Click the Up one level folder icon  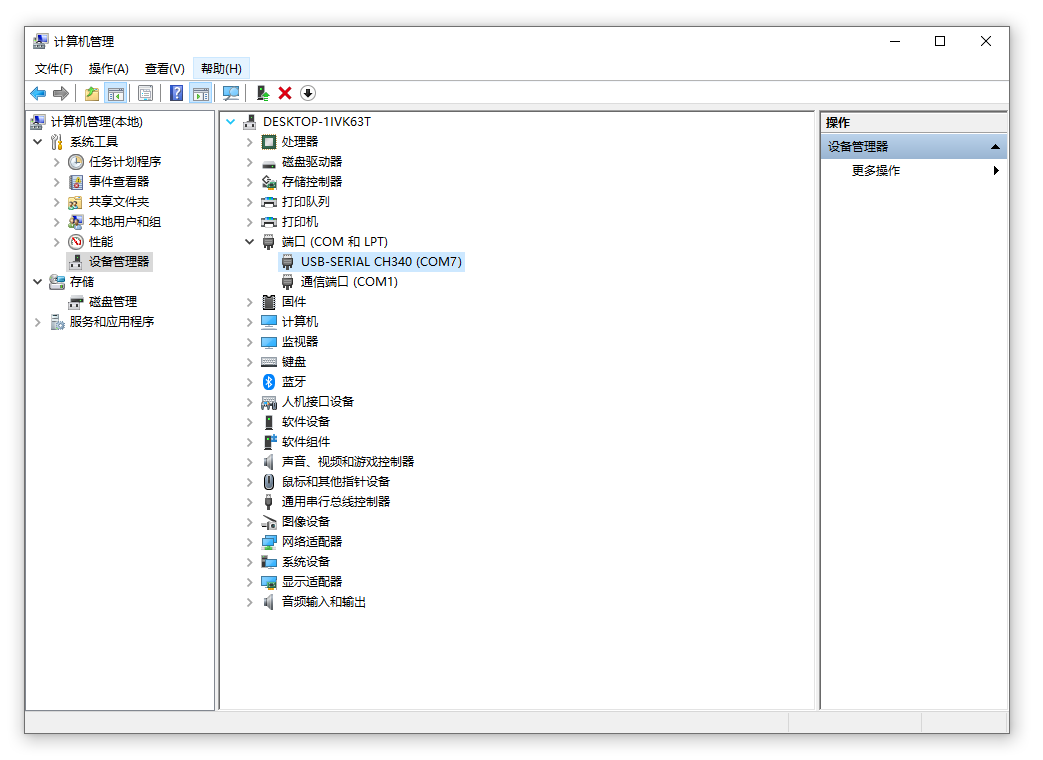click(92, 93)
